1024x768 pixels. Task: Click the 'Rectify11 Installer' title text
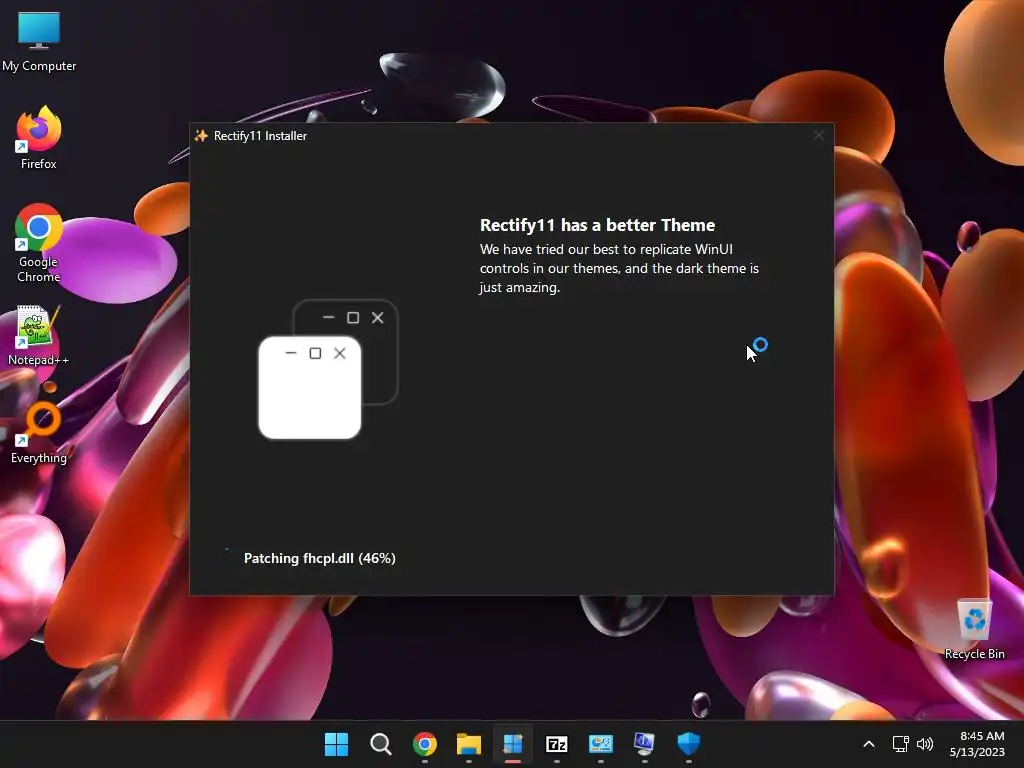[x=260, y=136]
